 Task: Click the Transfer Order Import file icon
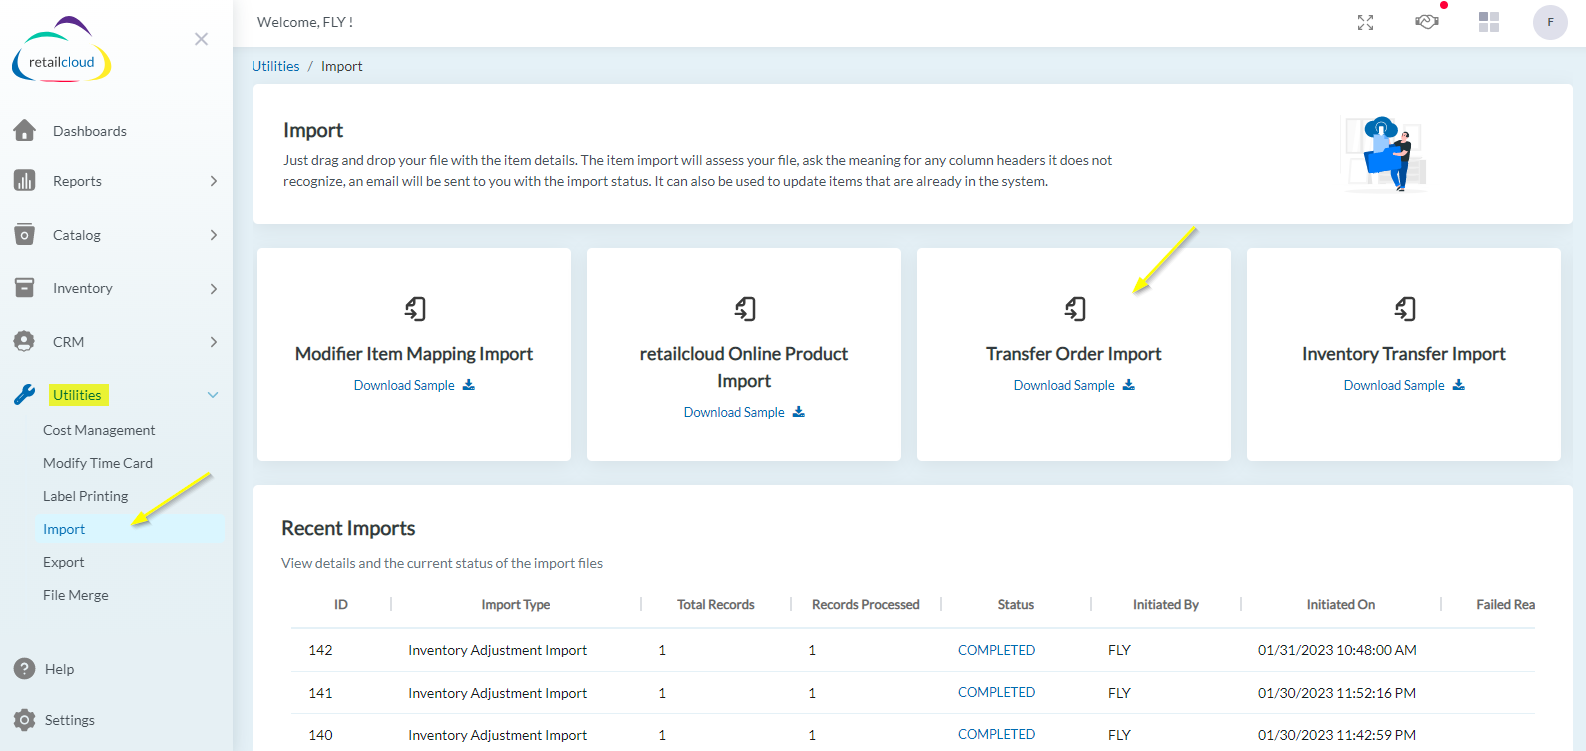(1075, 309)
